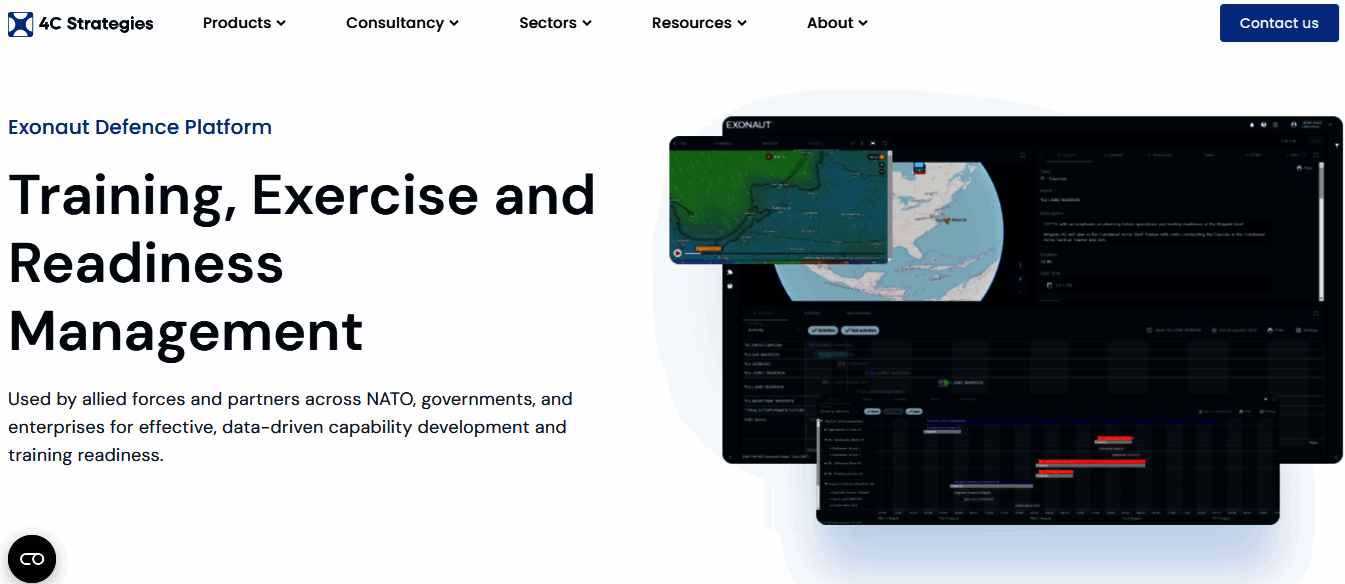Toggle the 'Activities' filter chip
This screenshot has width=1345, height=584.
click(822, 330)
